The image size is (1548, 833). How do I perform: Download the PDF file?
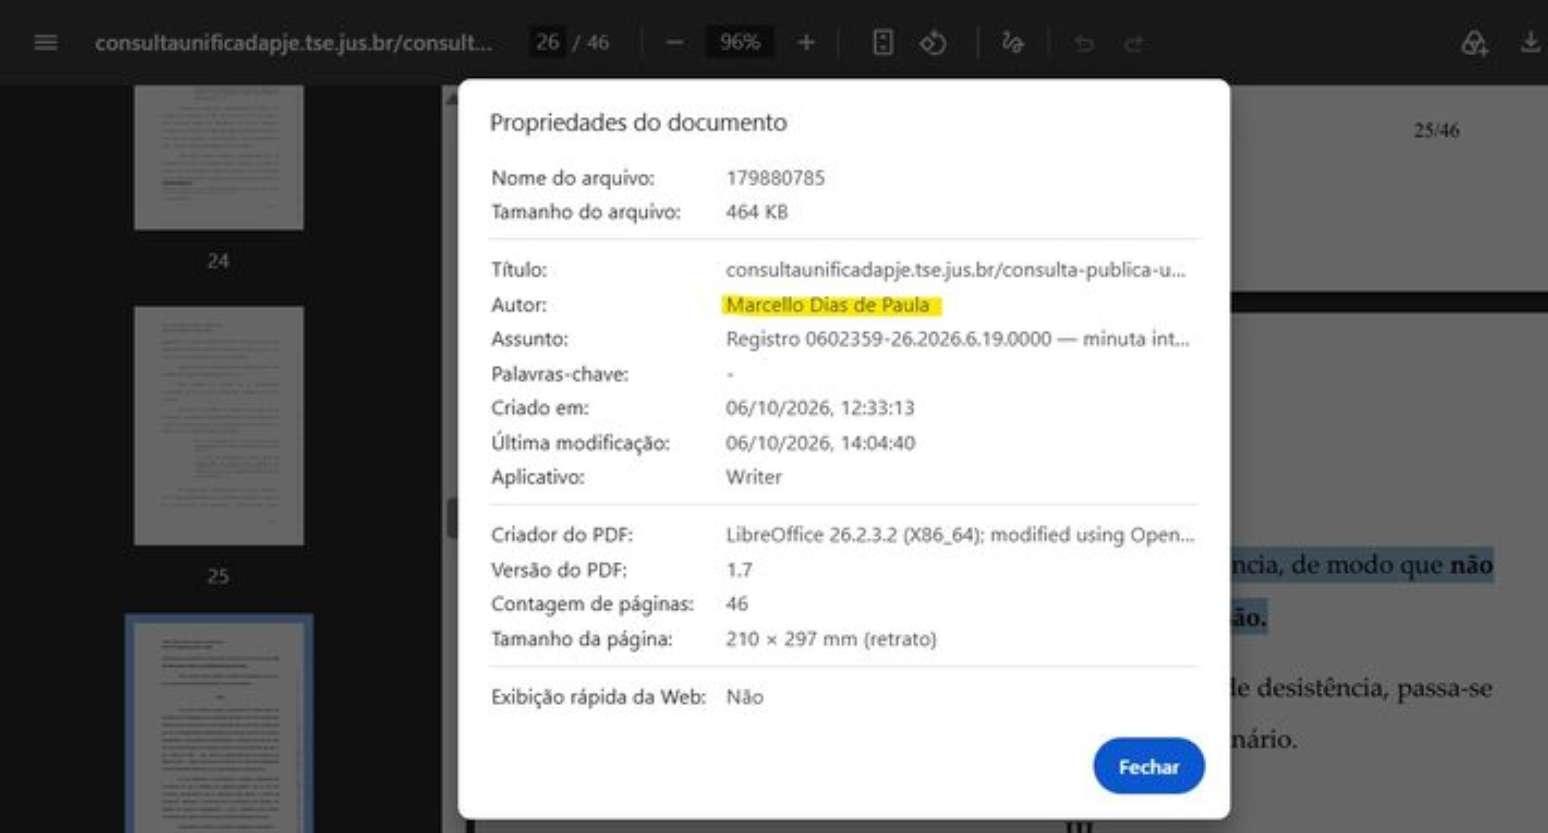pyautogui.click(x=1530, y=42)
